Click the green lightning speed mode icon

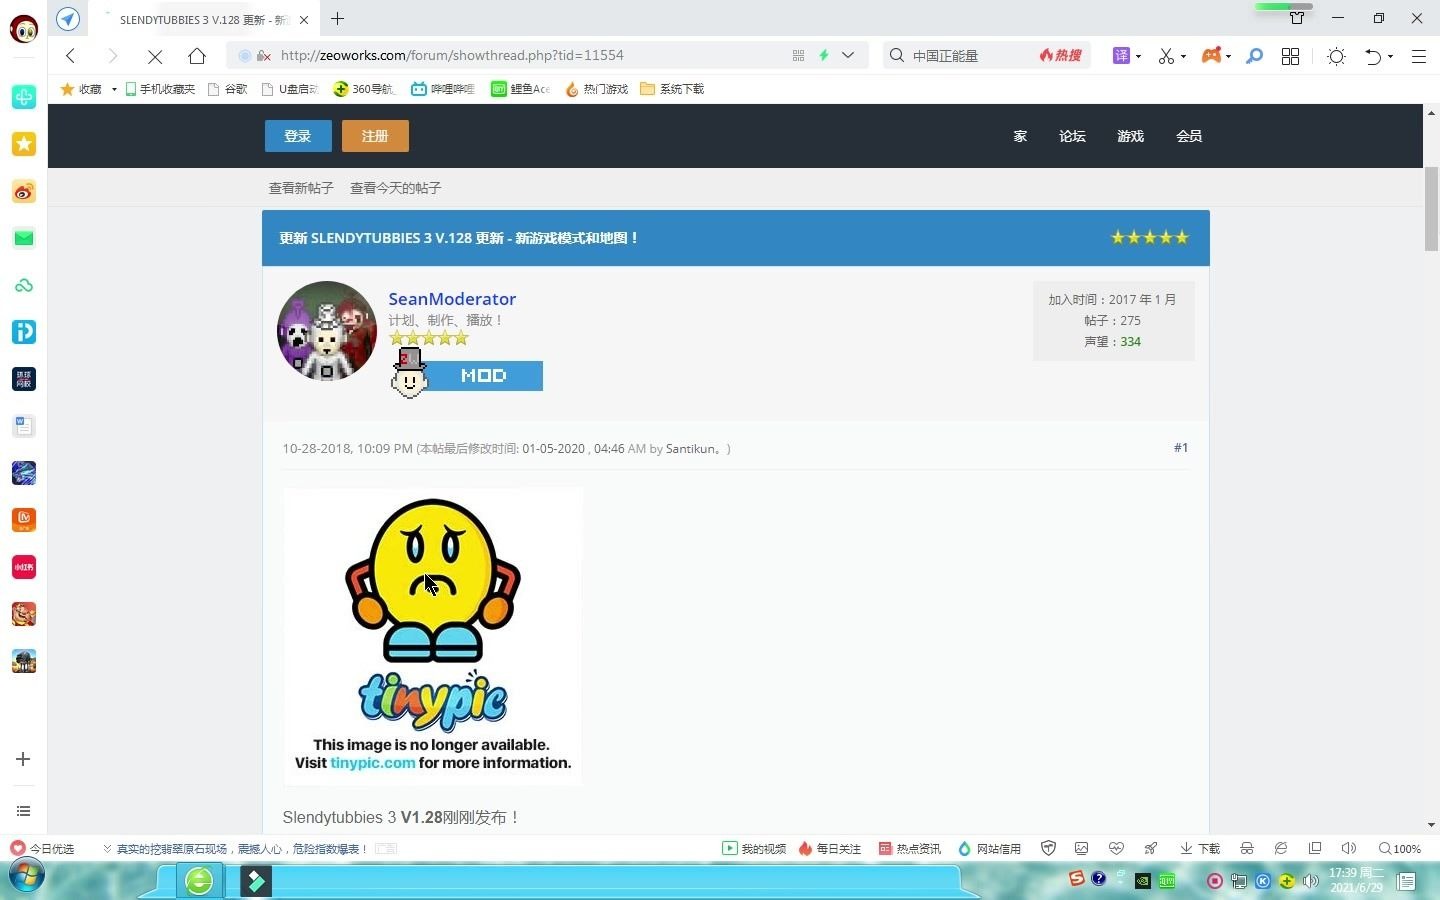click(824, 55)
